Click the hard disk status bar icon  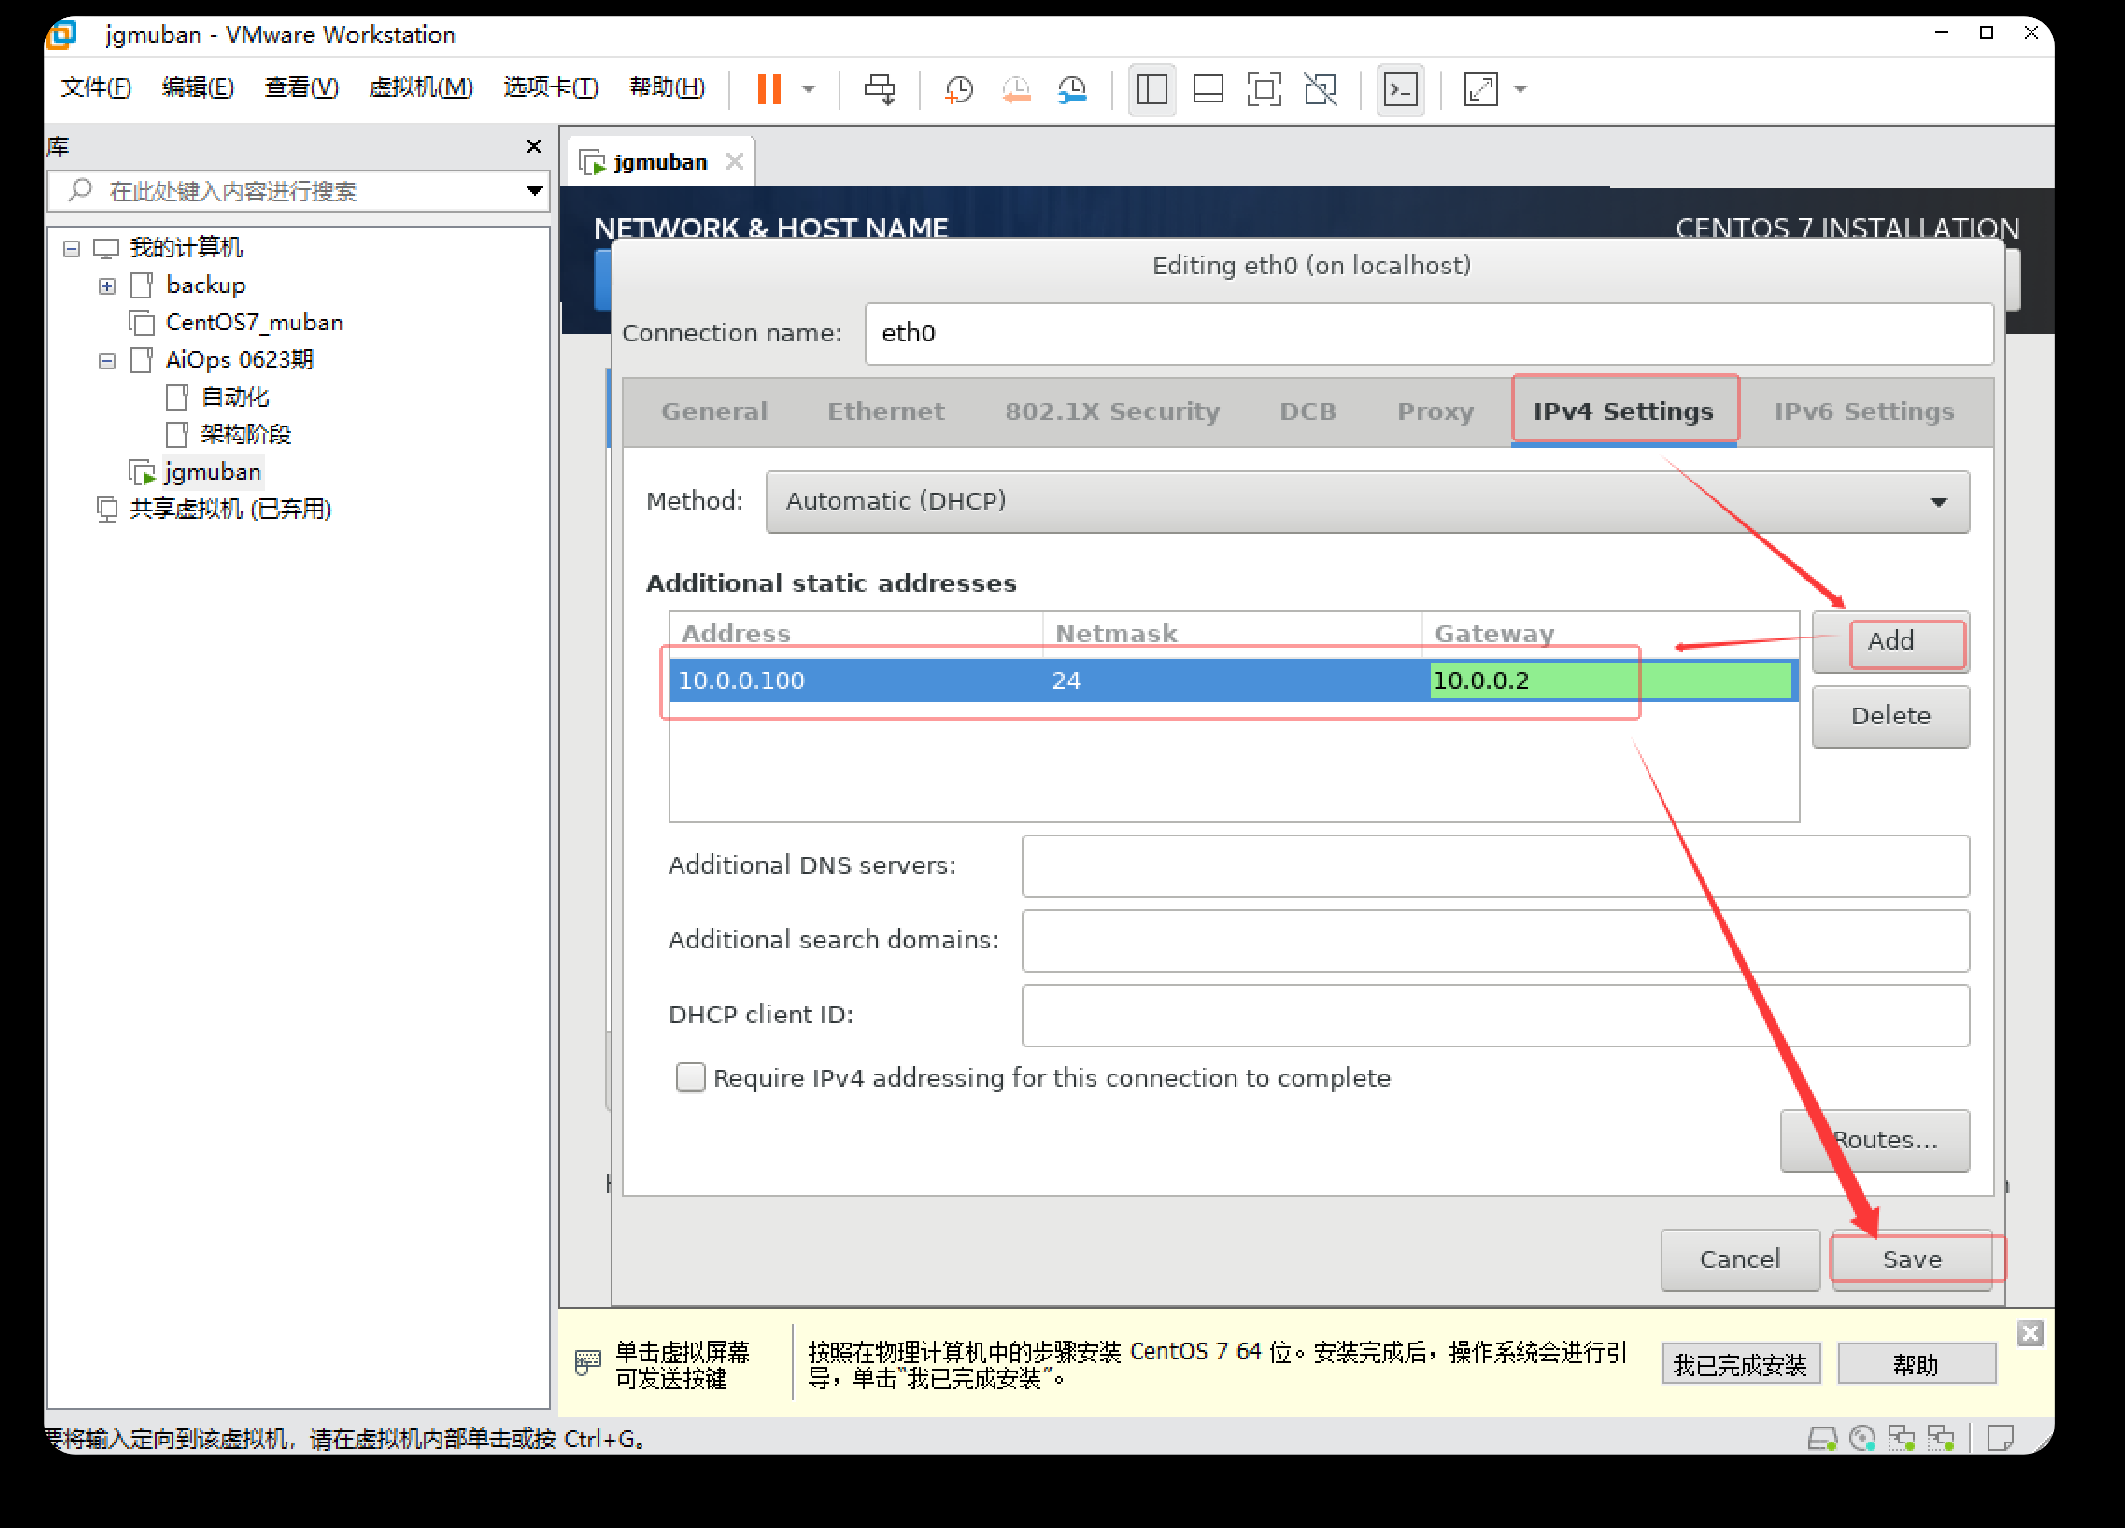(x=1822, y=1439)
